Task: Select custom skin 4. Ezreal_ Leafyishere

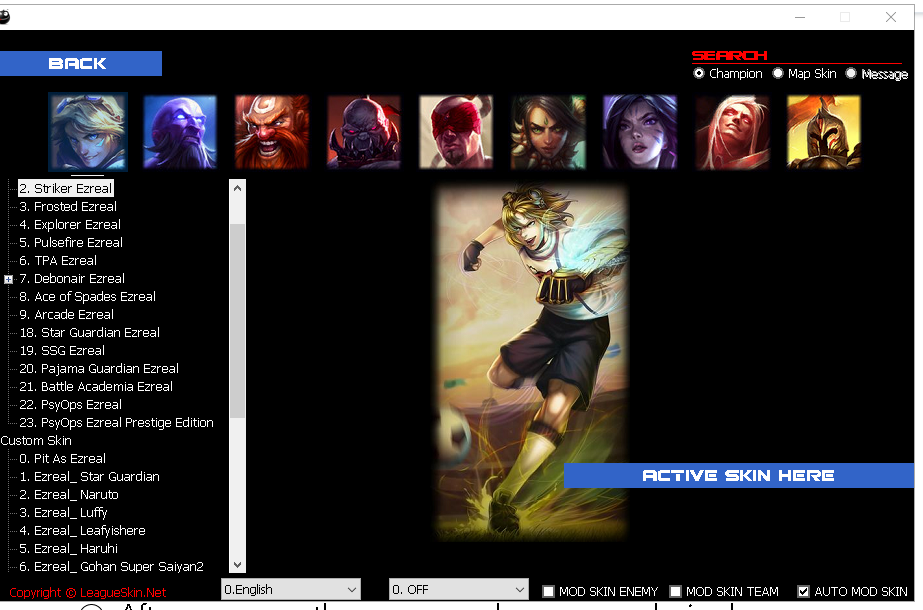Action: pyautogui.click(x=82, y=531)
